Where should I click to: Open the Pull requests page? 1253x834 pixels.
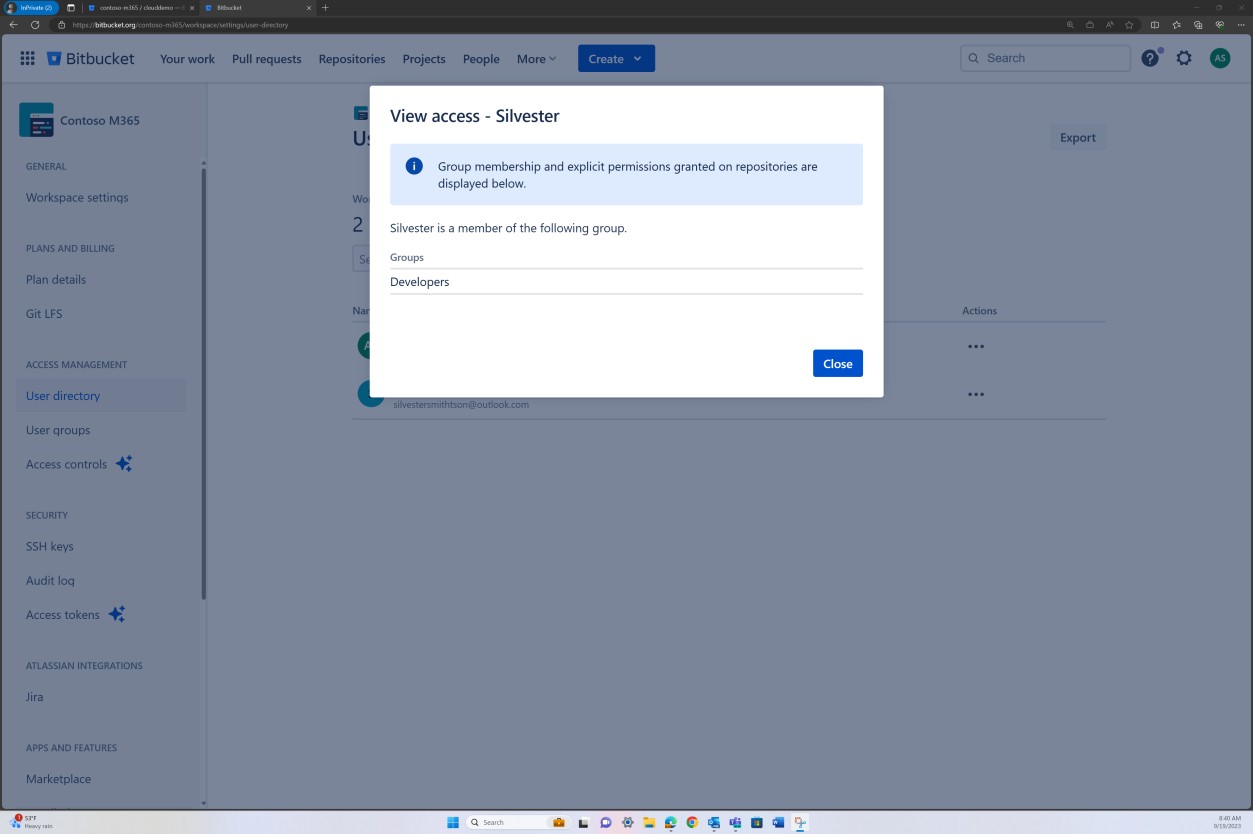click(266, 58)
